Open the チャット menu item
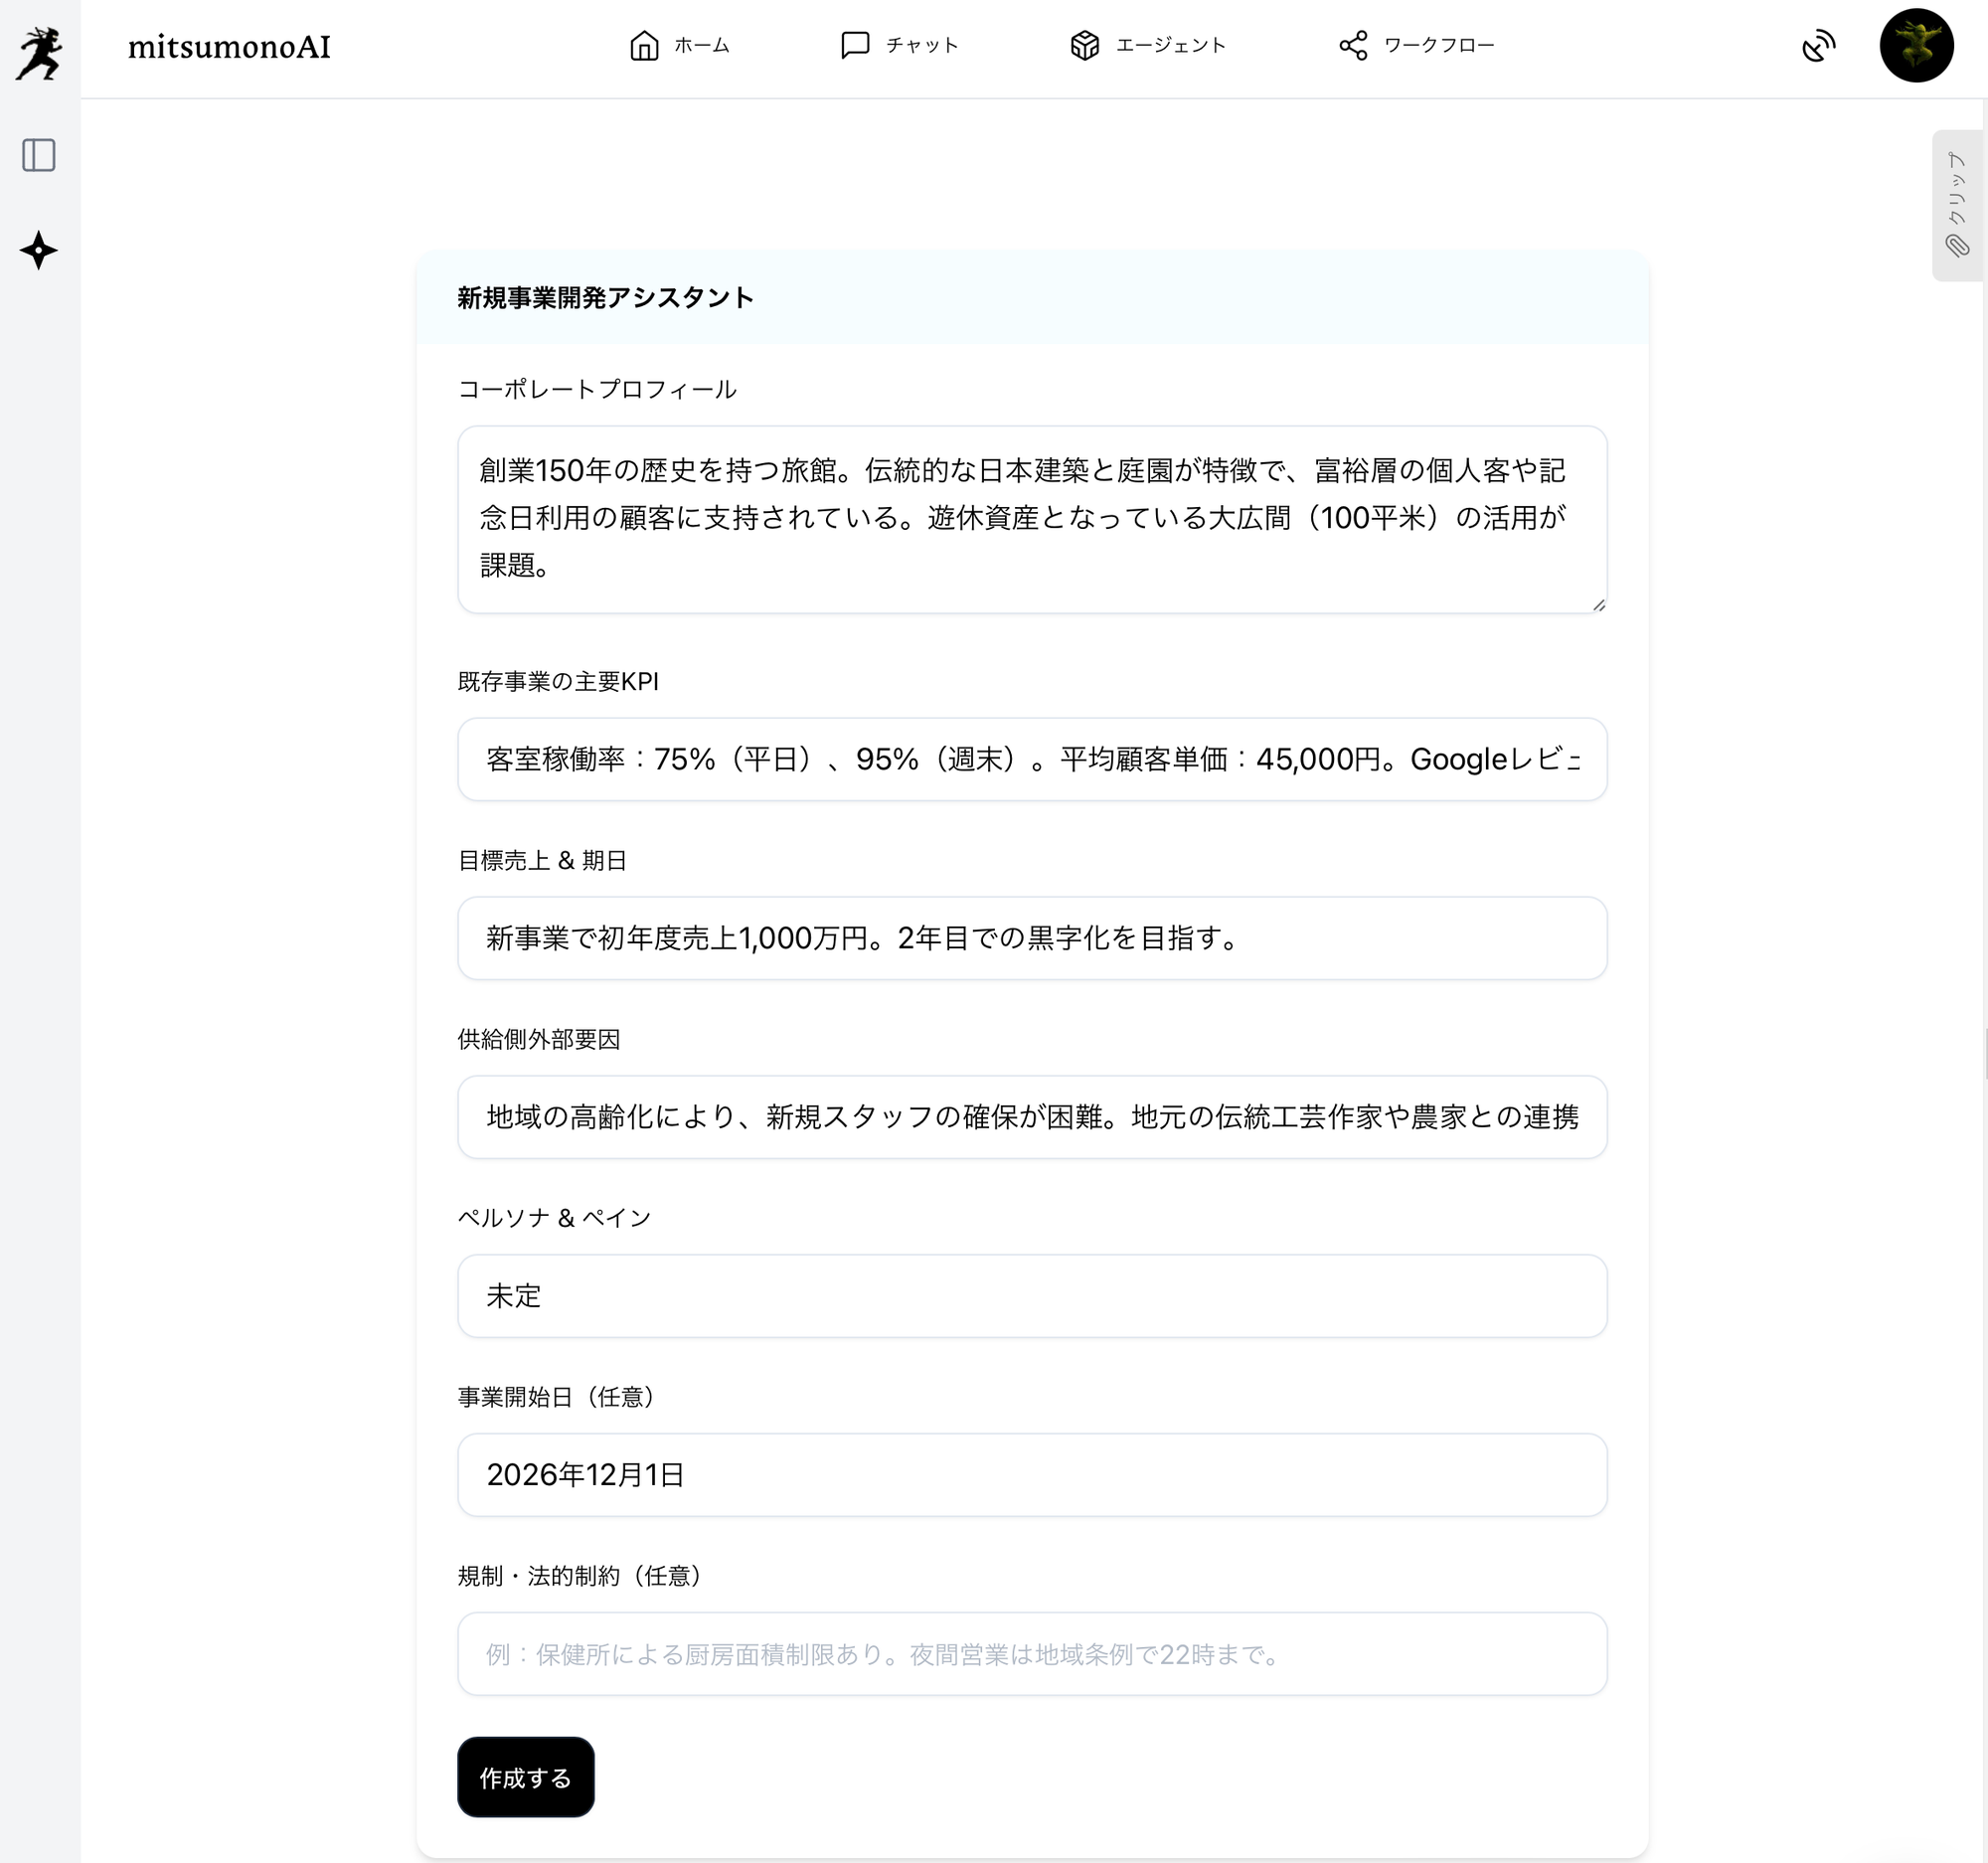Image resolution: width=1988 pixels, height=1863 pixels. click(922, 46)
